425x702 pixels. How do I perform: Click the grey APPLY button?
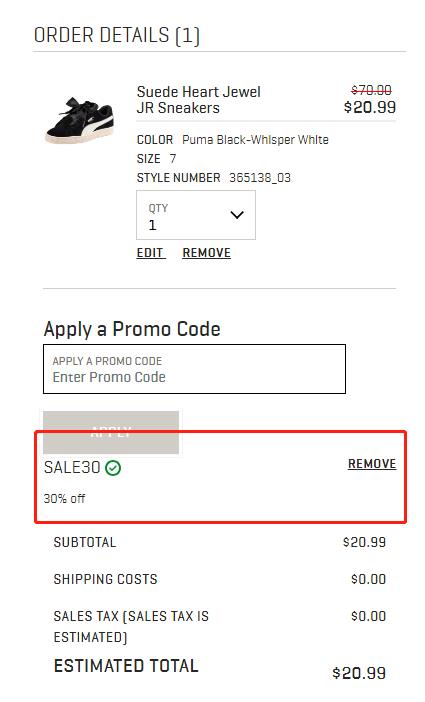[x=111, y=432]
